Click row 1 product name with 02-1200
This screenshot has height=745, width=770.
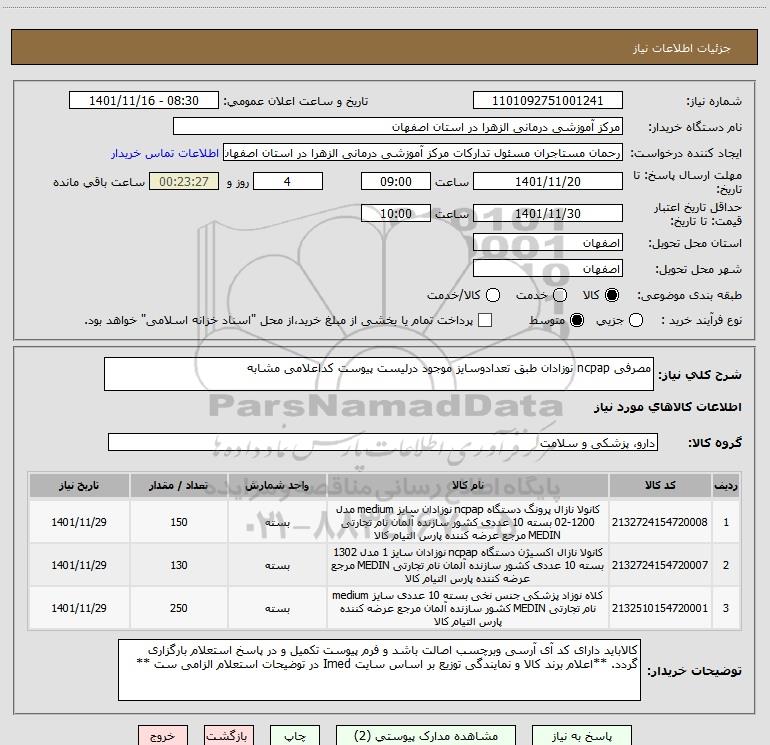(468, 522)
